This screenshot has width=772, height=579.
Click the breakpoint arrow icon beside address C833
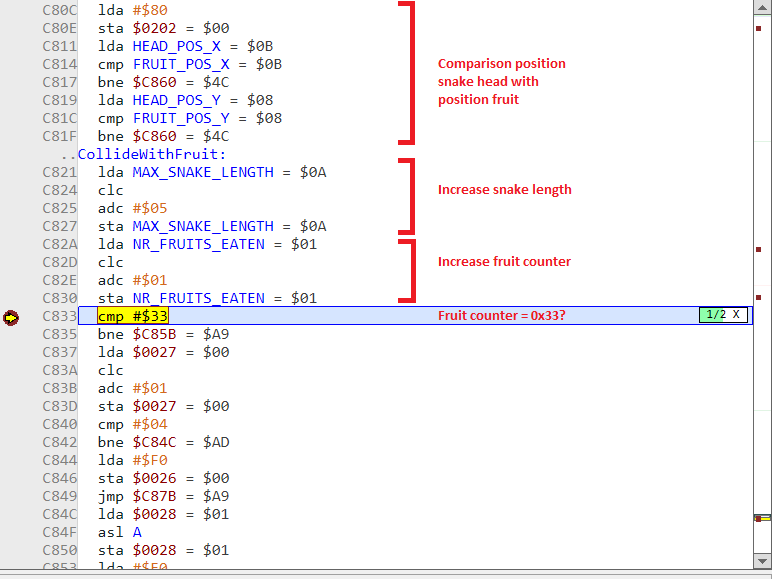click(x=11, y=318)
